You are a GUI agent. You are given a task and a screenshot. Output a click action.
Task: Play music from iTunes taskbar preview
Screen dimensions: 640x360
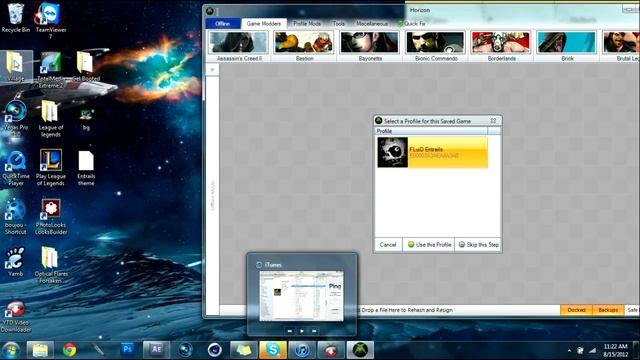[x=302, y=331]
